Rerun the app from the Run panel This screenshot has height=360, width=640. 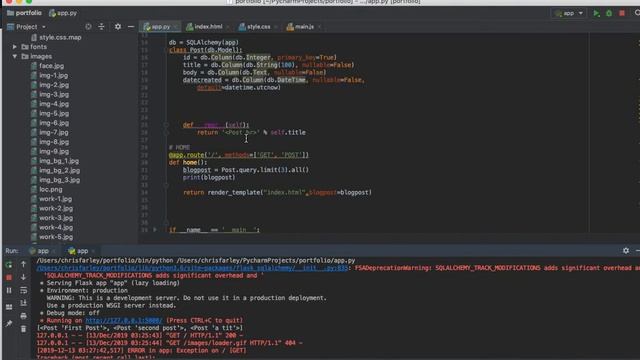coord(9,265)
